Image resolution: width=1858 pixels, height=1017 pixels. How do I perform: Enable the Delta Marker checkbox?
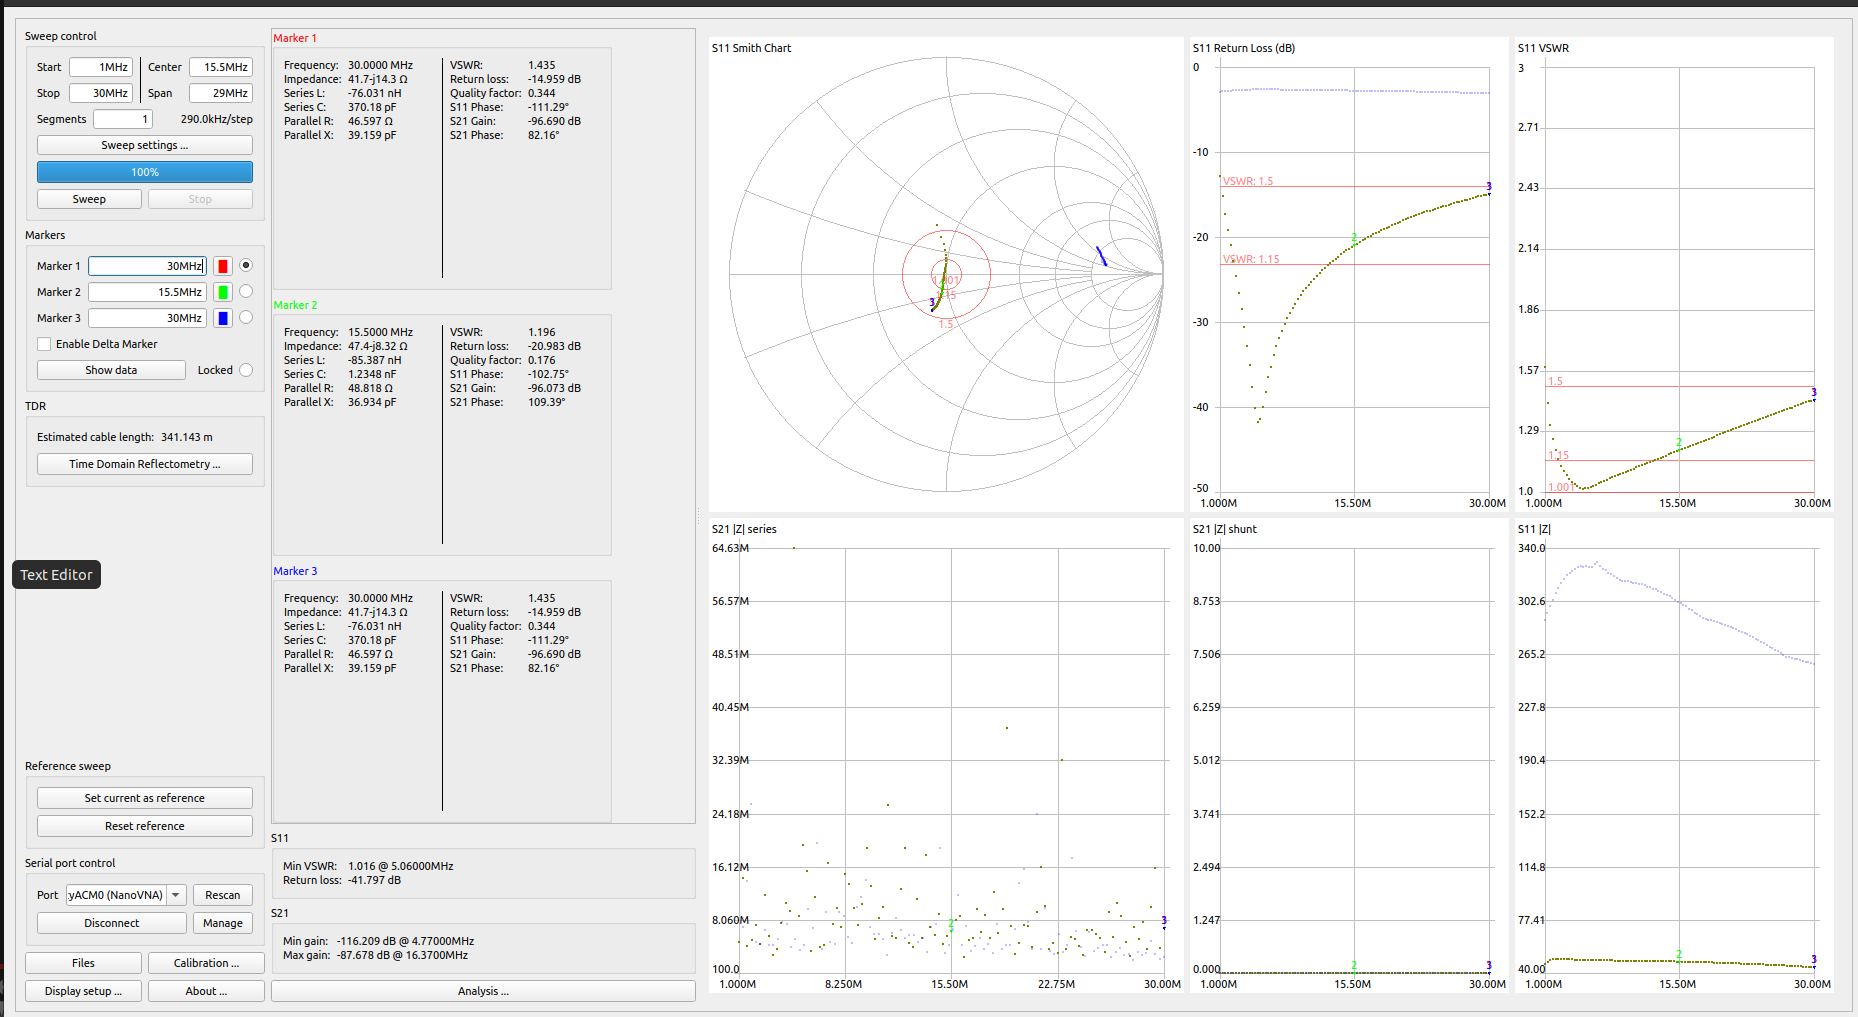44,344
